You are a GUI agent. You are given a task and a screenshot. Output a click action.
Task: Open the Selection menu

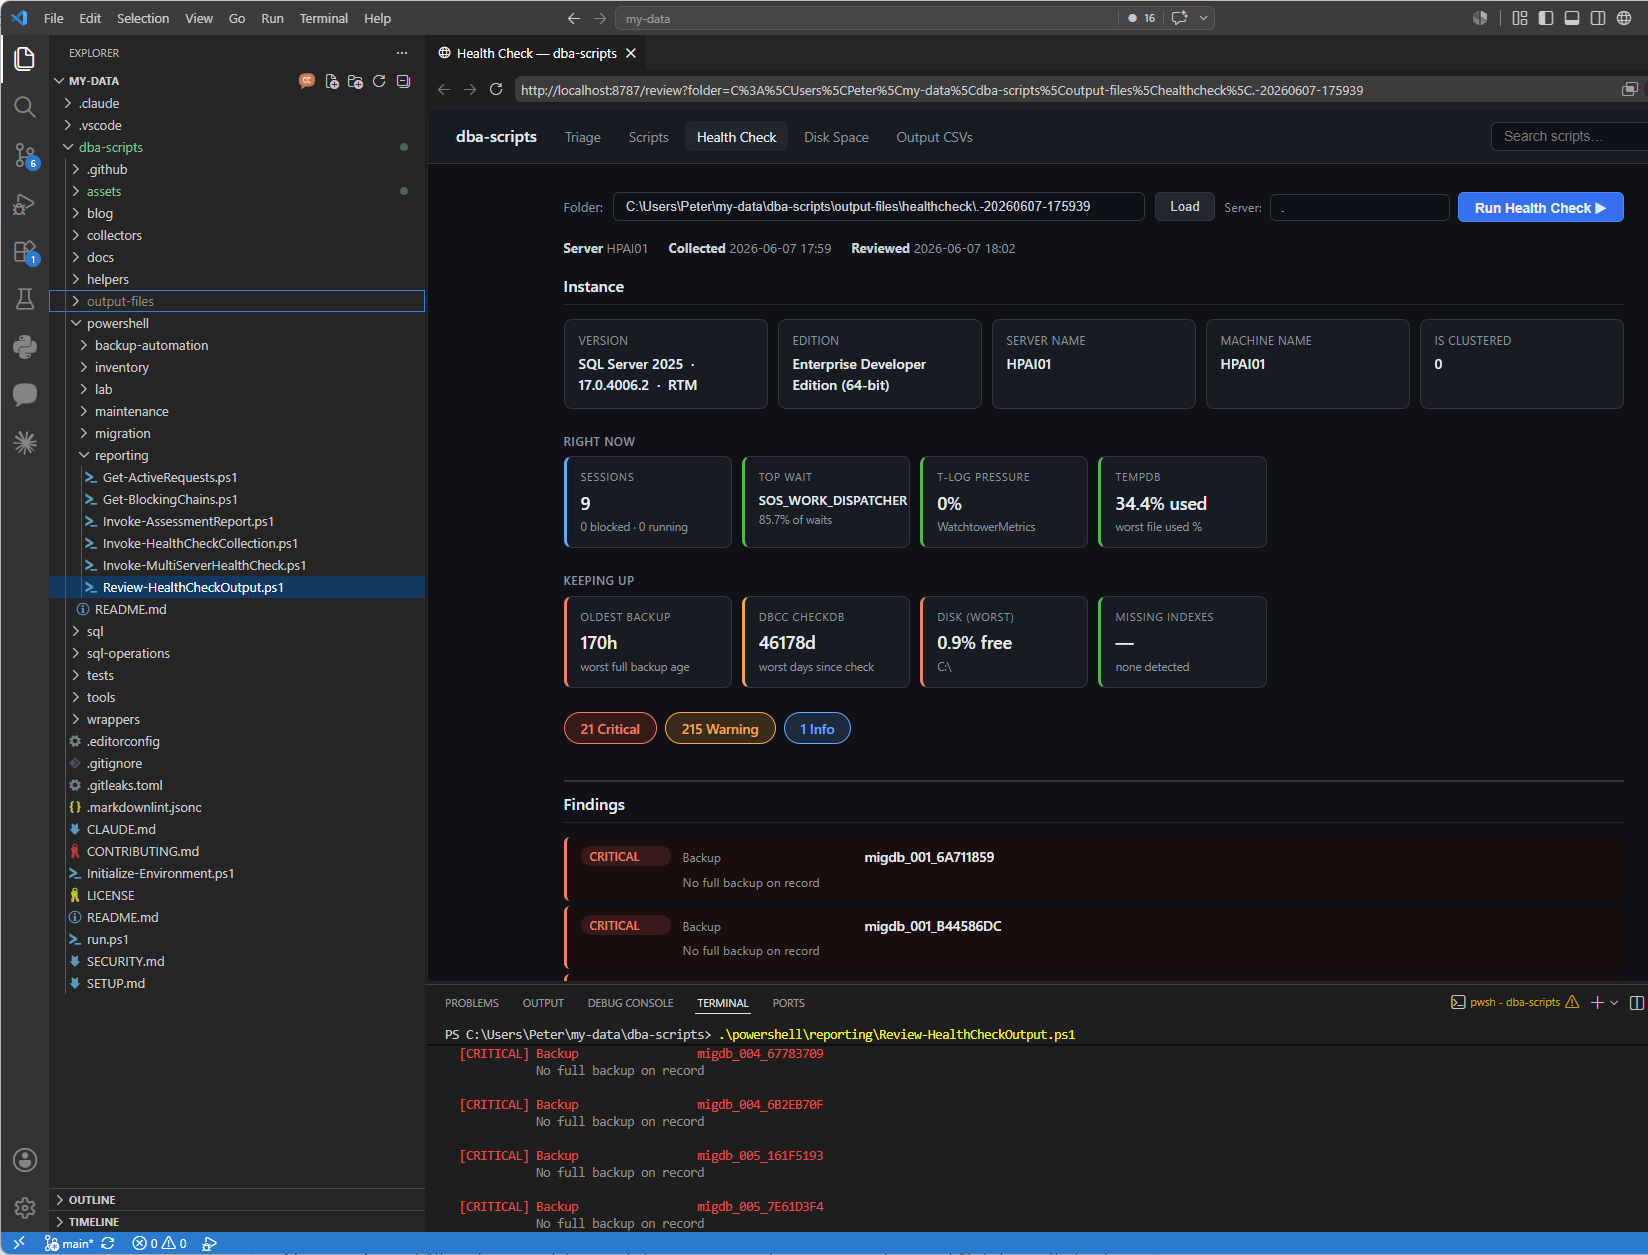tap(143, 18)
